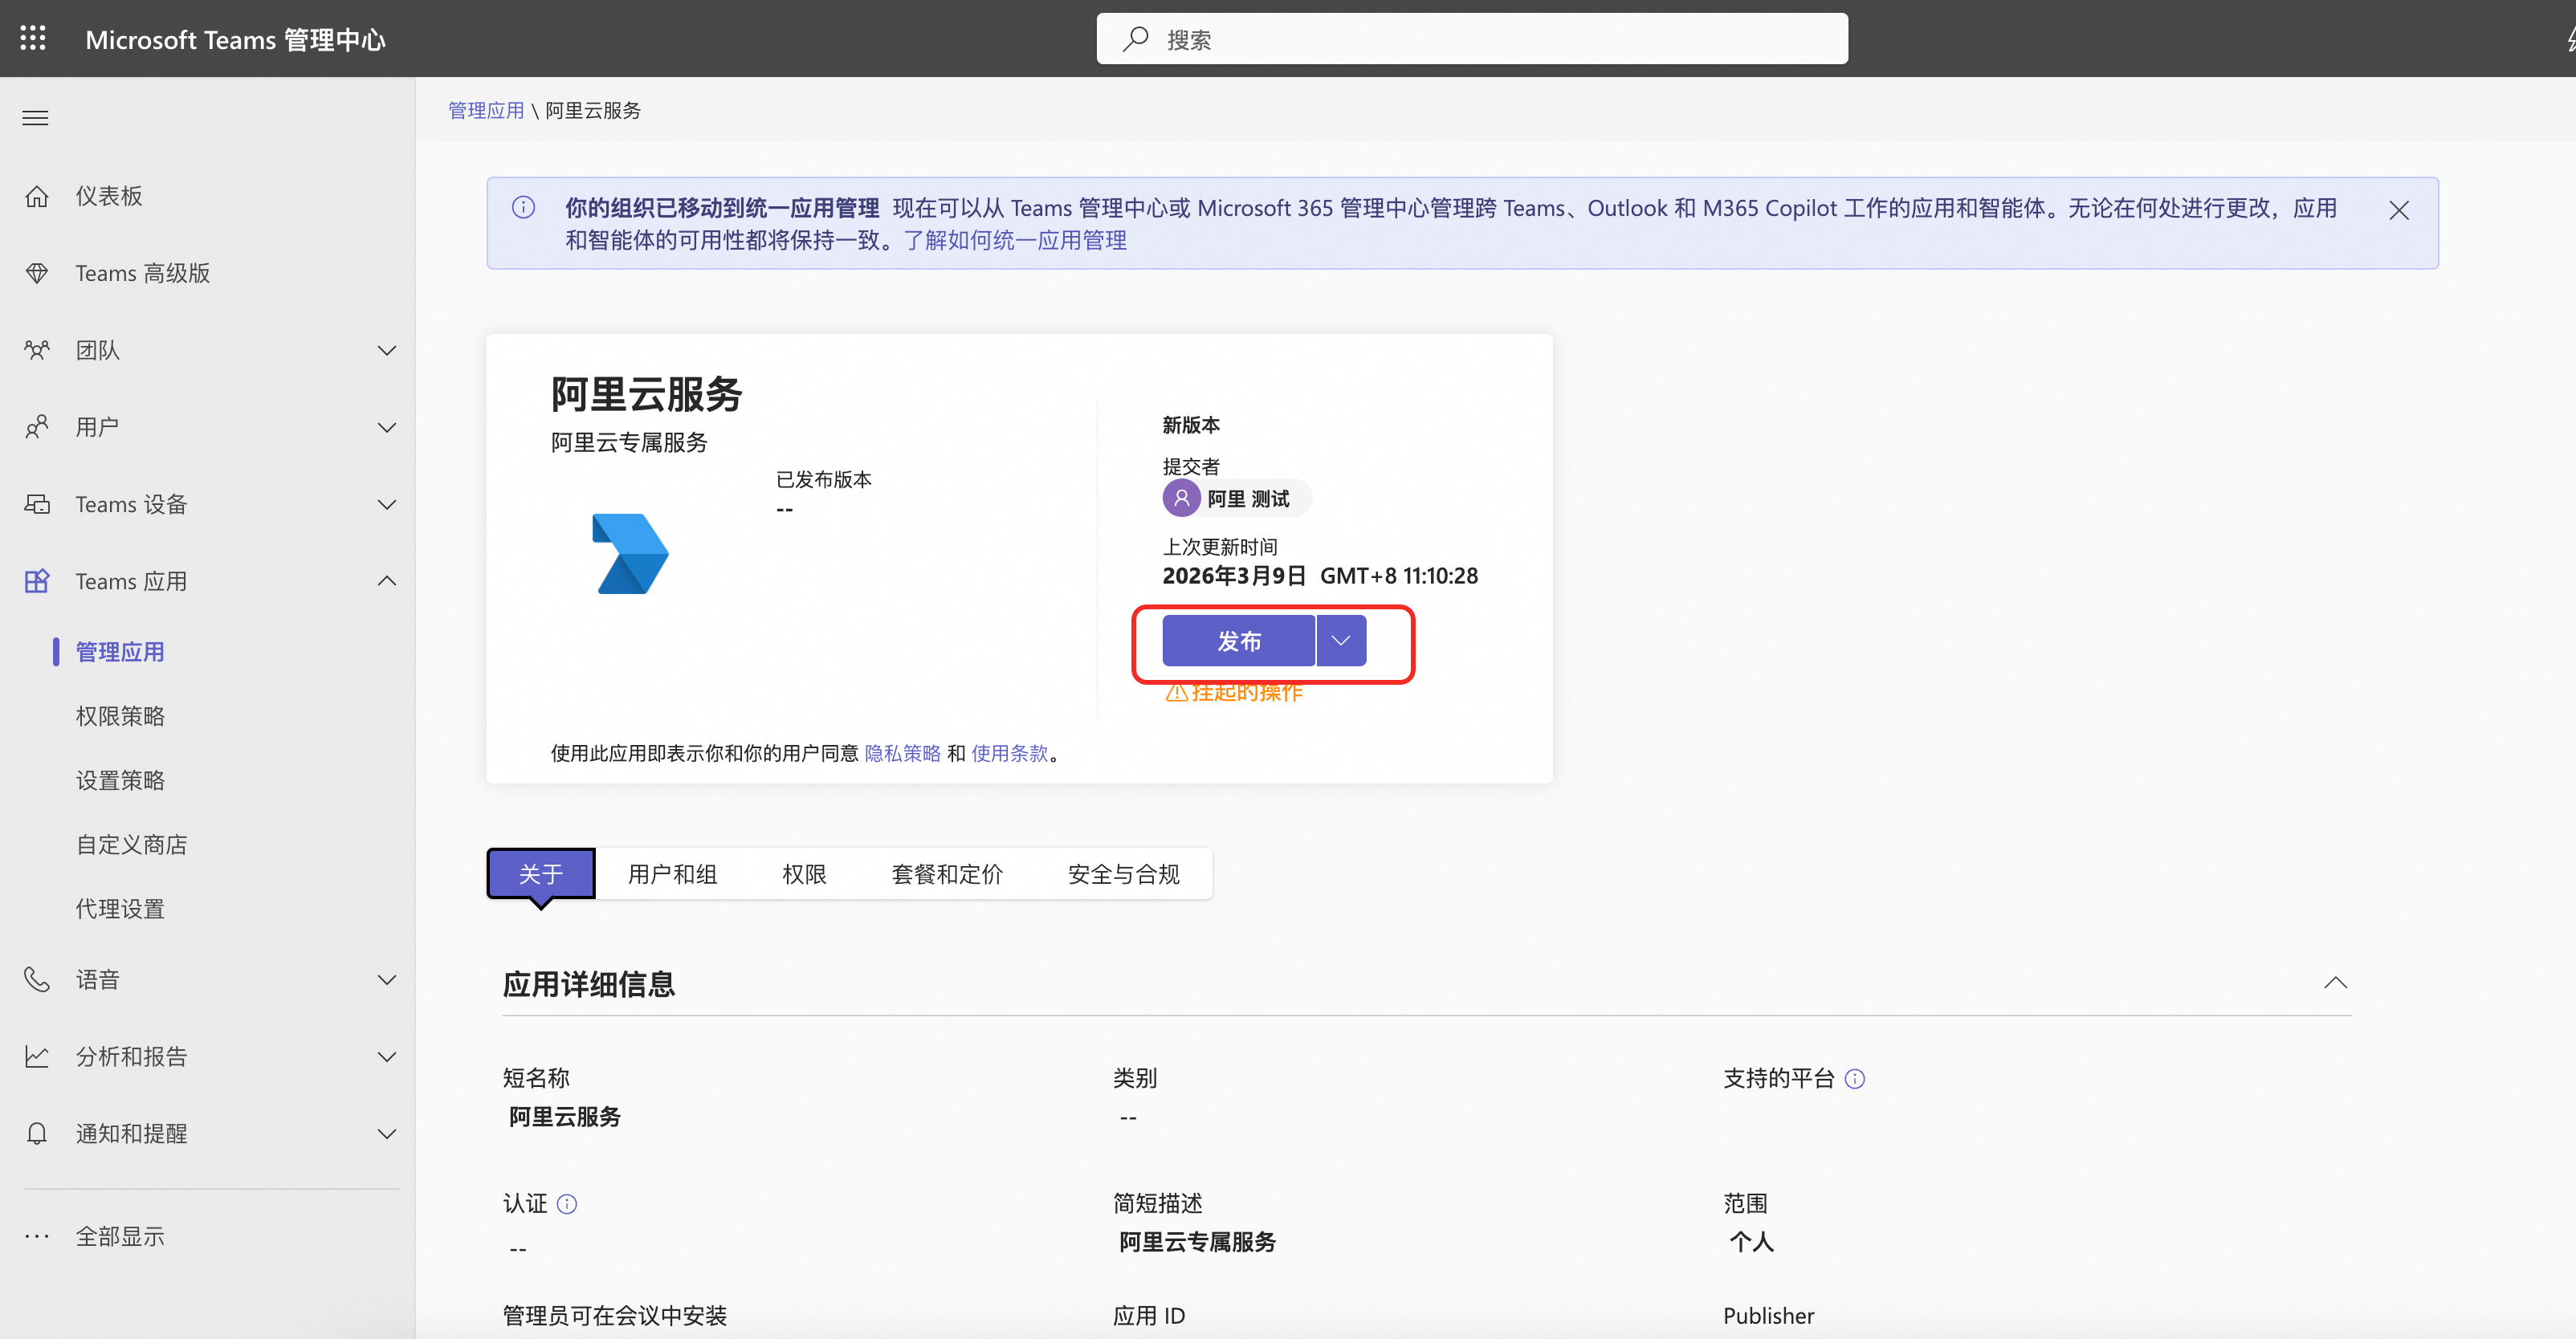Viewport: 2576px width, 1339px height.
Task: Expand the 用户 navigation section
Action: (387, 427)
